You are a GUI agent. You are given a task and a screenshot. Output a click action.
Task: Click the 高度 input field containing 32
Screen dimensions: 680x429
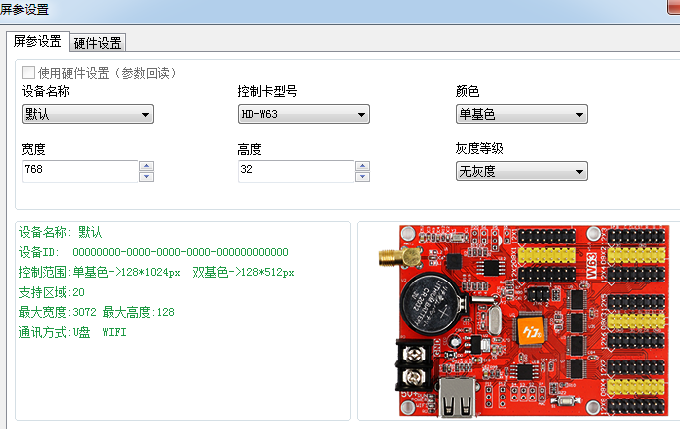click(x=295, y=171)
